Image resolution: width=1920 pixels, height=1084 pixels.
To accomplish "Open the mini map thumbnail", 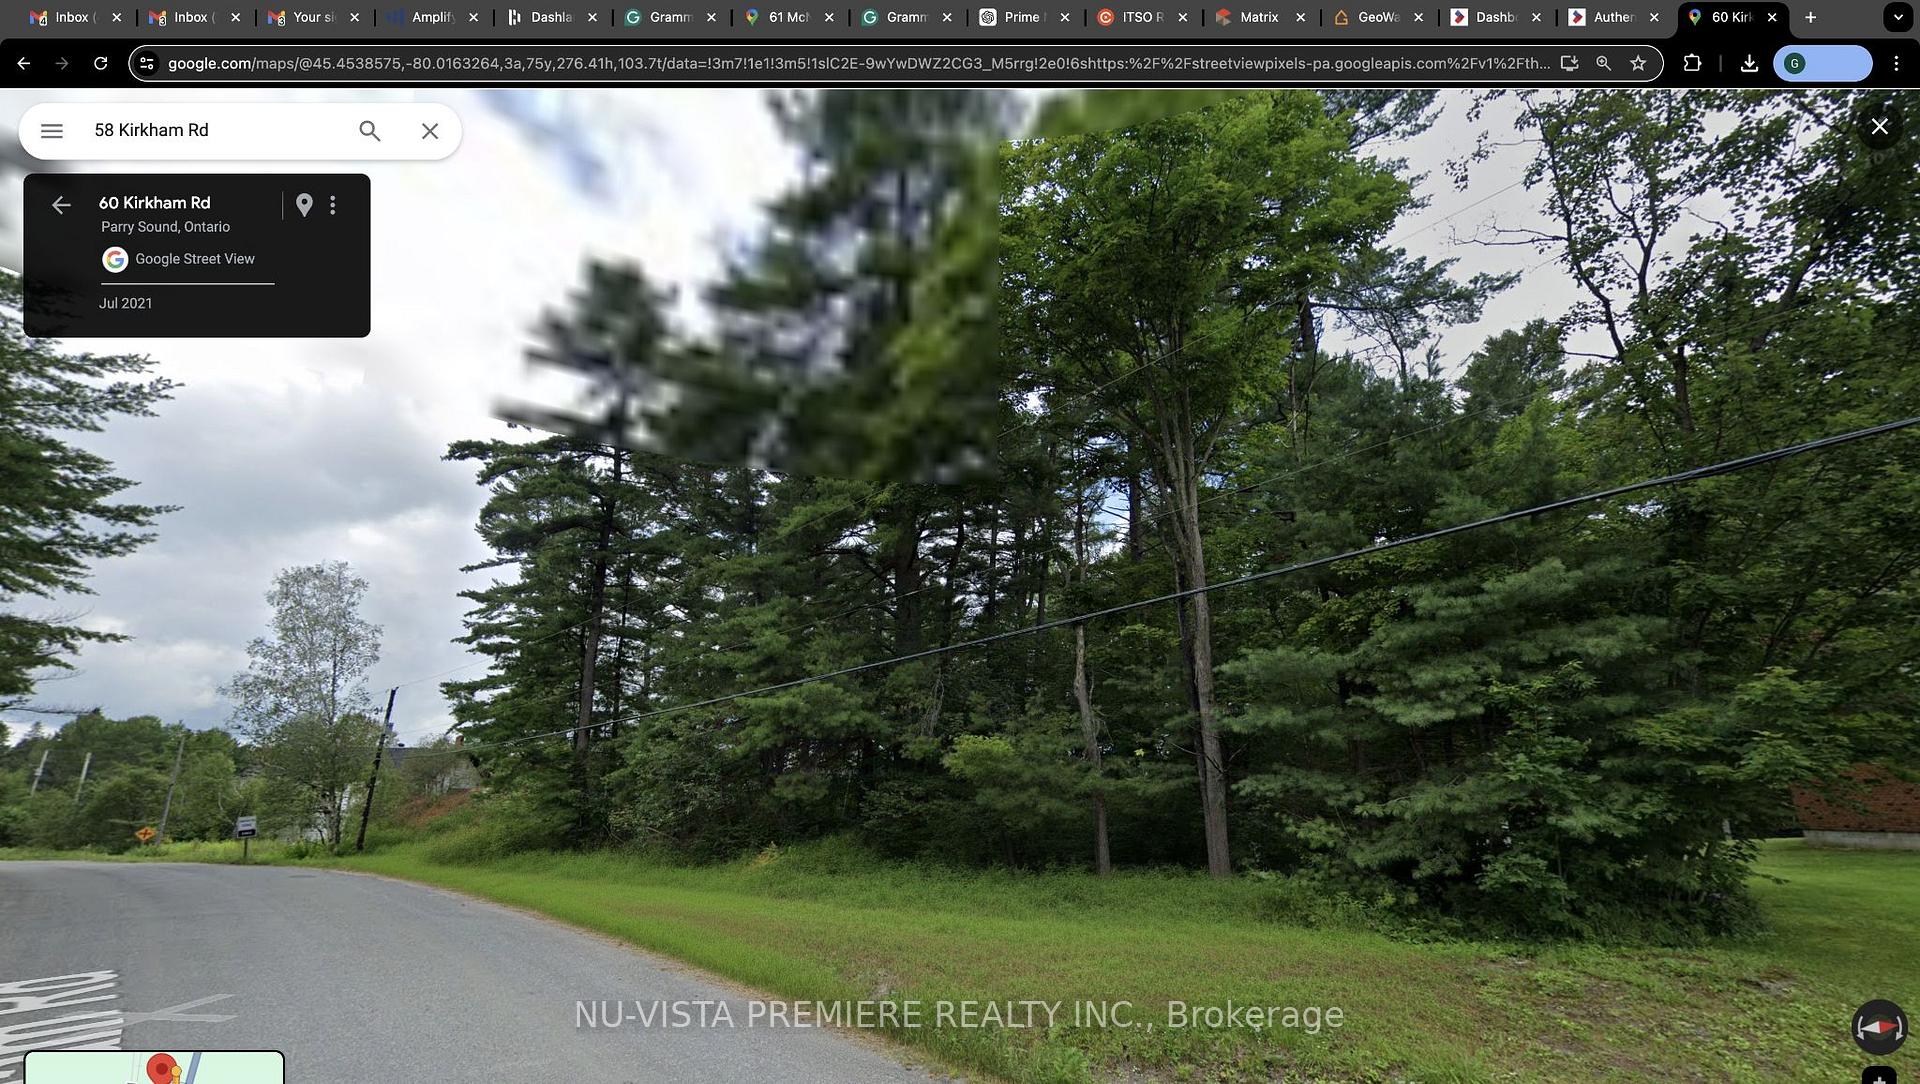I will pos(154,1068).
